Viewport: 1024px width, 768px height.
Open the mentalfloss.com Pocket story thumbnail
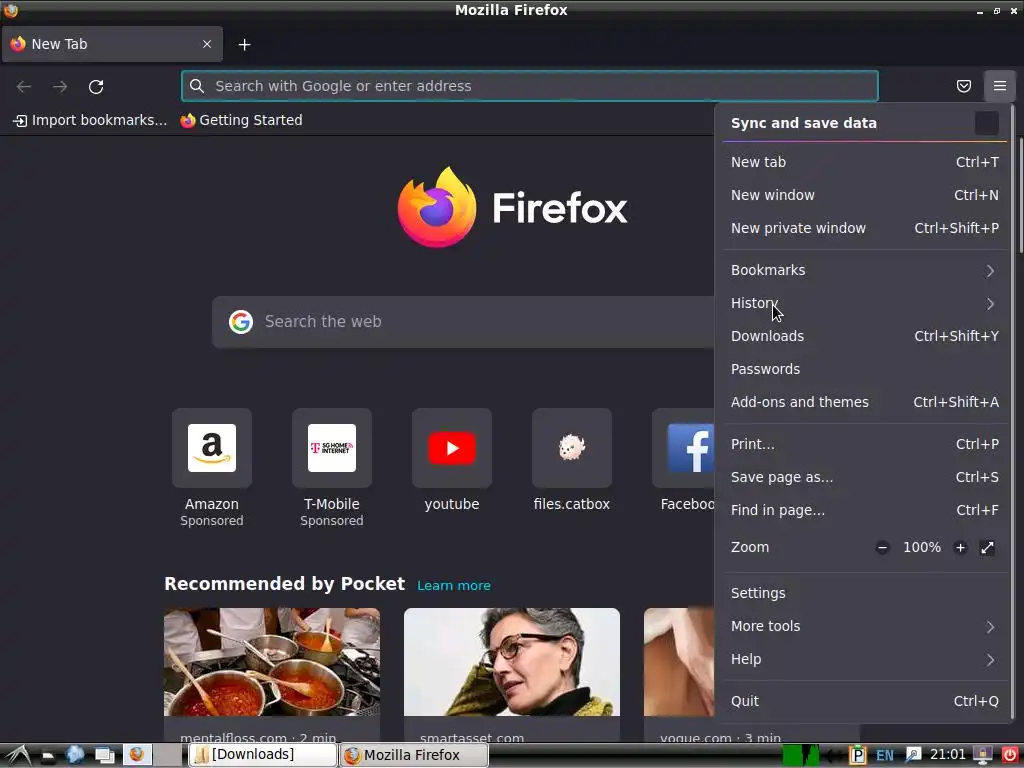272,662
